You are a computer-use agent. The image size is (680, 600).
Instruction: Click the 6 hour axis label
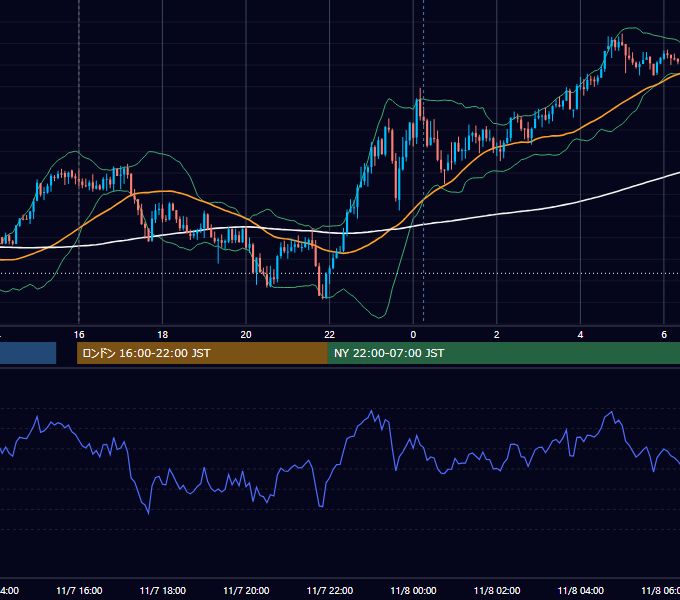tap(664, 335)
